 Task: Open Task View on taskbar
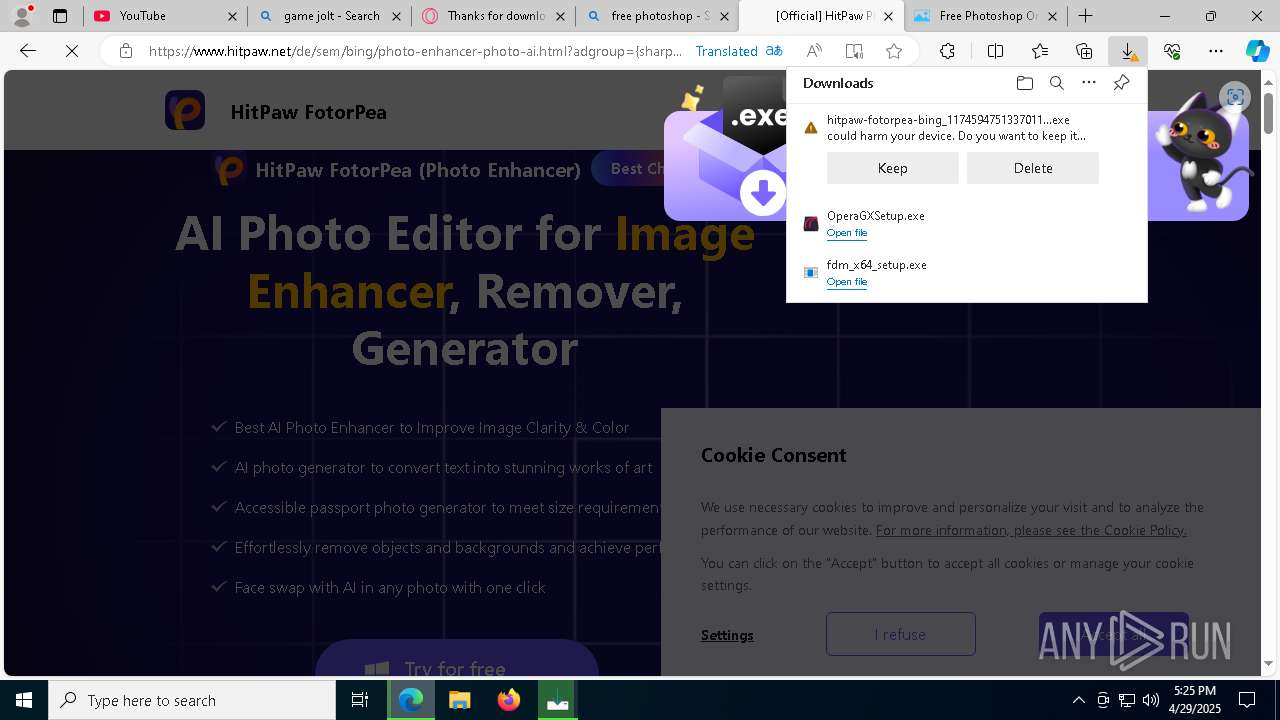360,700
